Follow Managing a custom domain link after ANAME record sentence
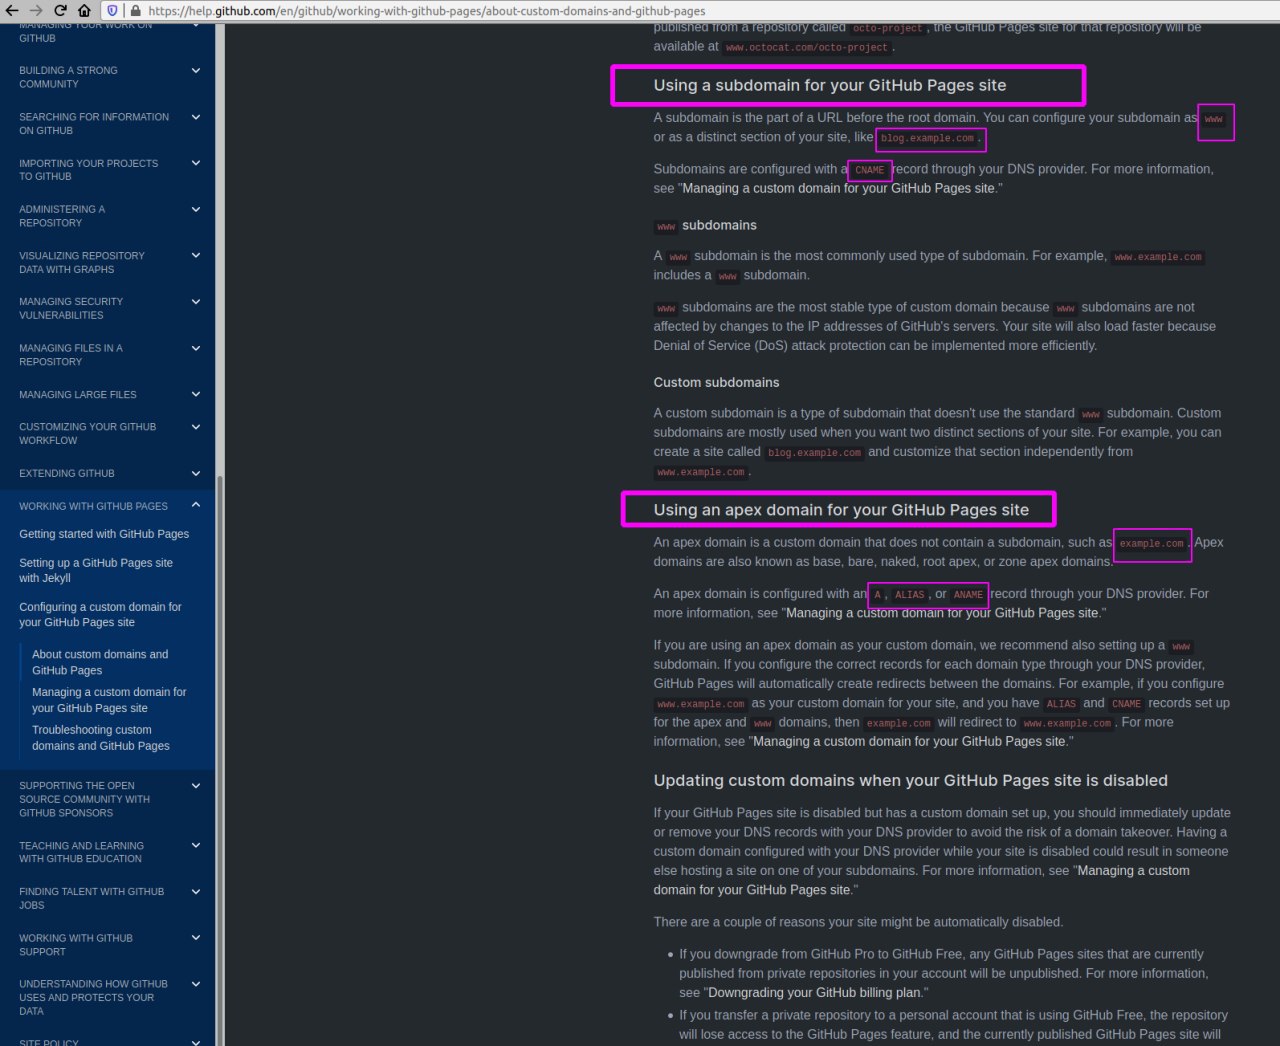Screen dimensions: 1280x1046 click(942, 613)
